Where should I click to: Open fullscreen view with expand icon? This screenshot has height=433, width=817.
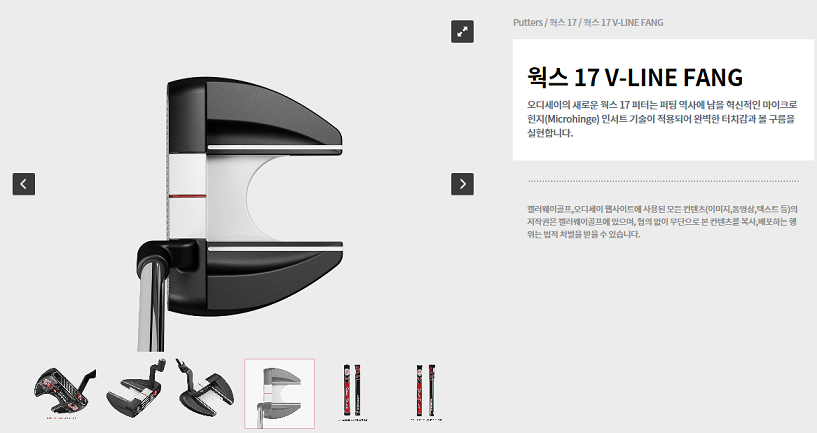coord(462,32)
